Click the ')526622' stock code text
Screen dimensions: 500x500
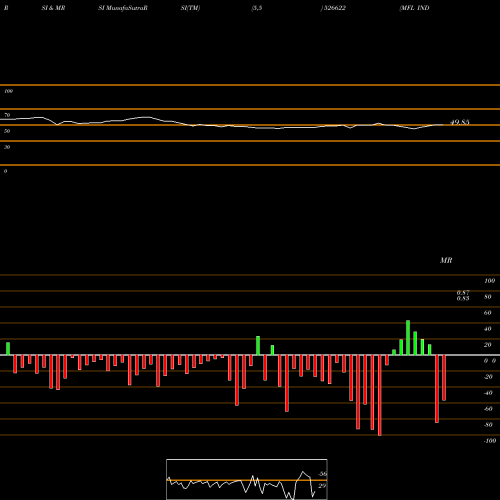333,8
